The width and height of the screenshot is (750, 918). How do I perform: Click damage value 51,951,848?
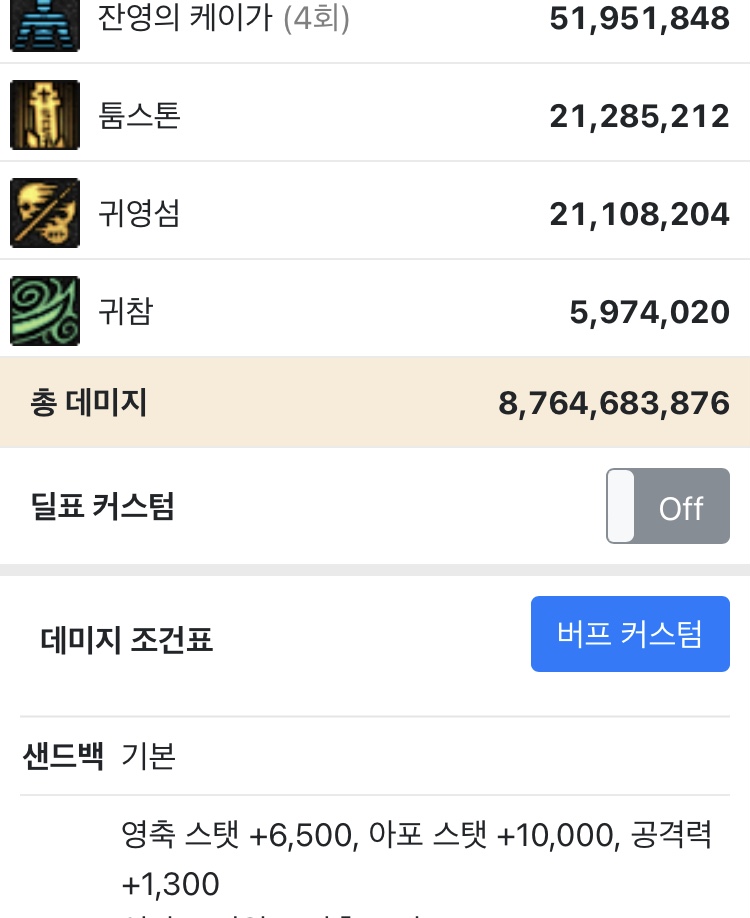[639, 18]
